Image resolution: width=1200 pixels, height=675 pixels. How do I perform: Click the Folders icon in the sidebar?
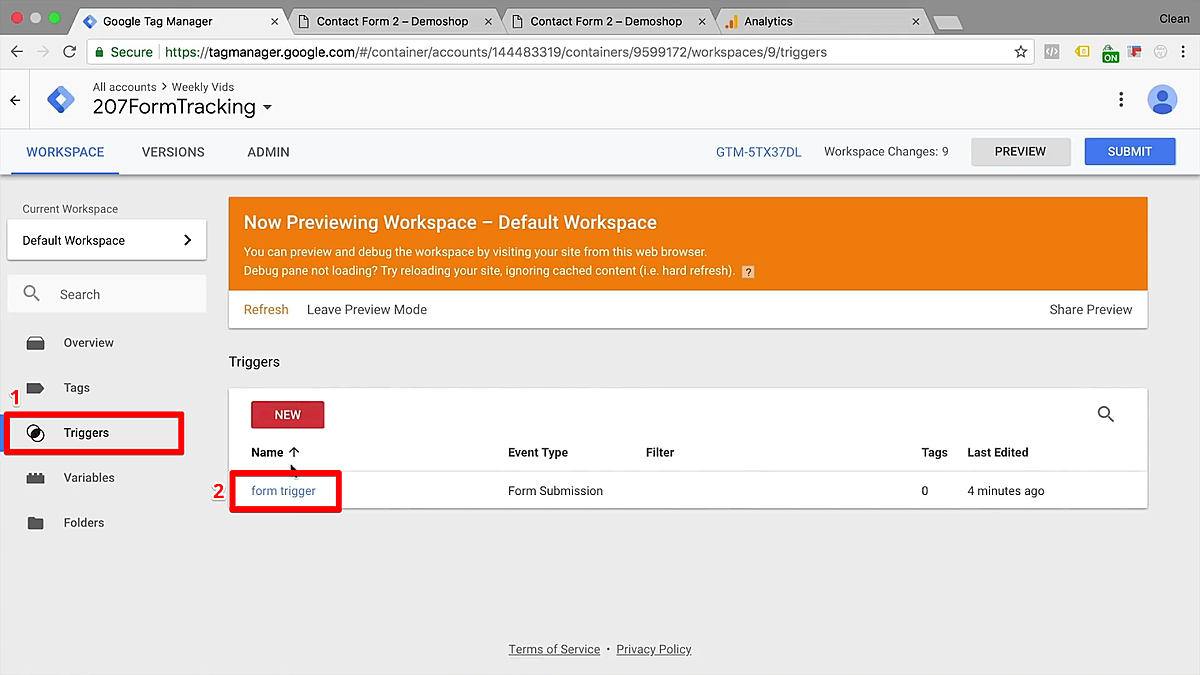pyautogui.click(x=36, y=523)
